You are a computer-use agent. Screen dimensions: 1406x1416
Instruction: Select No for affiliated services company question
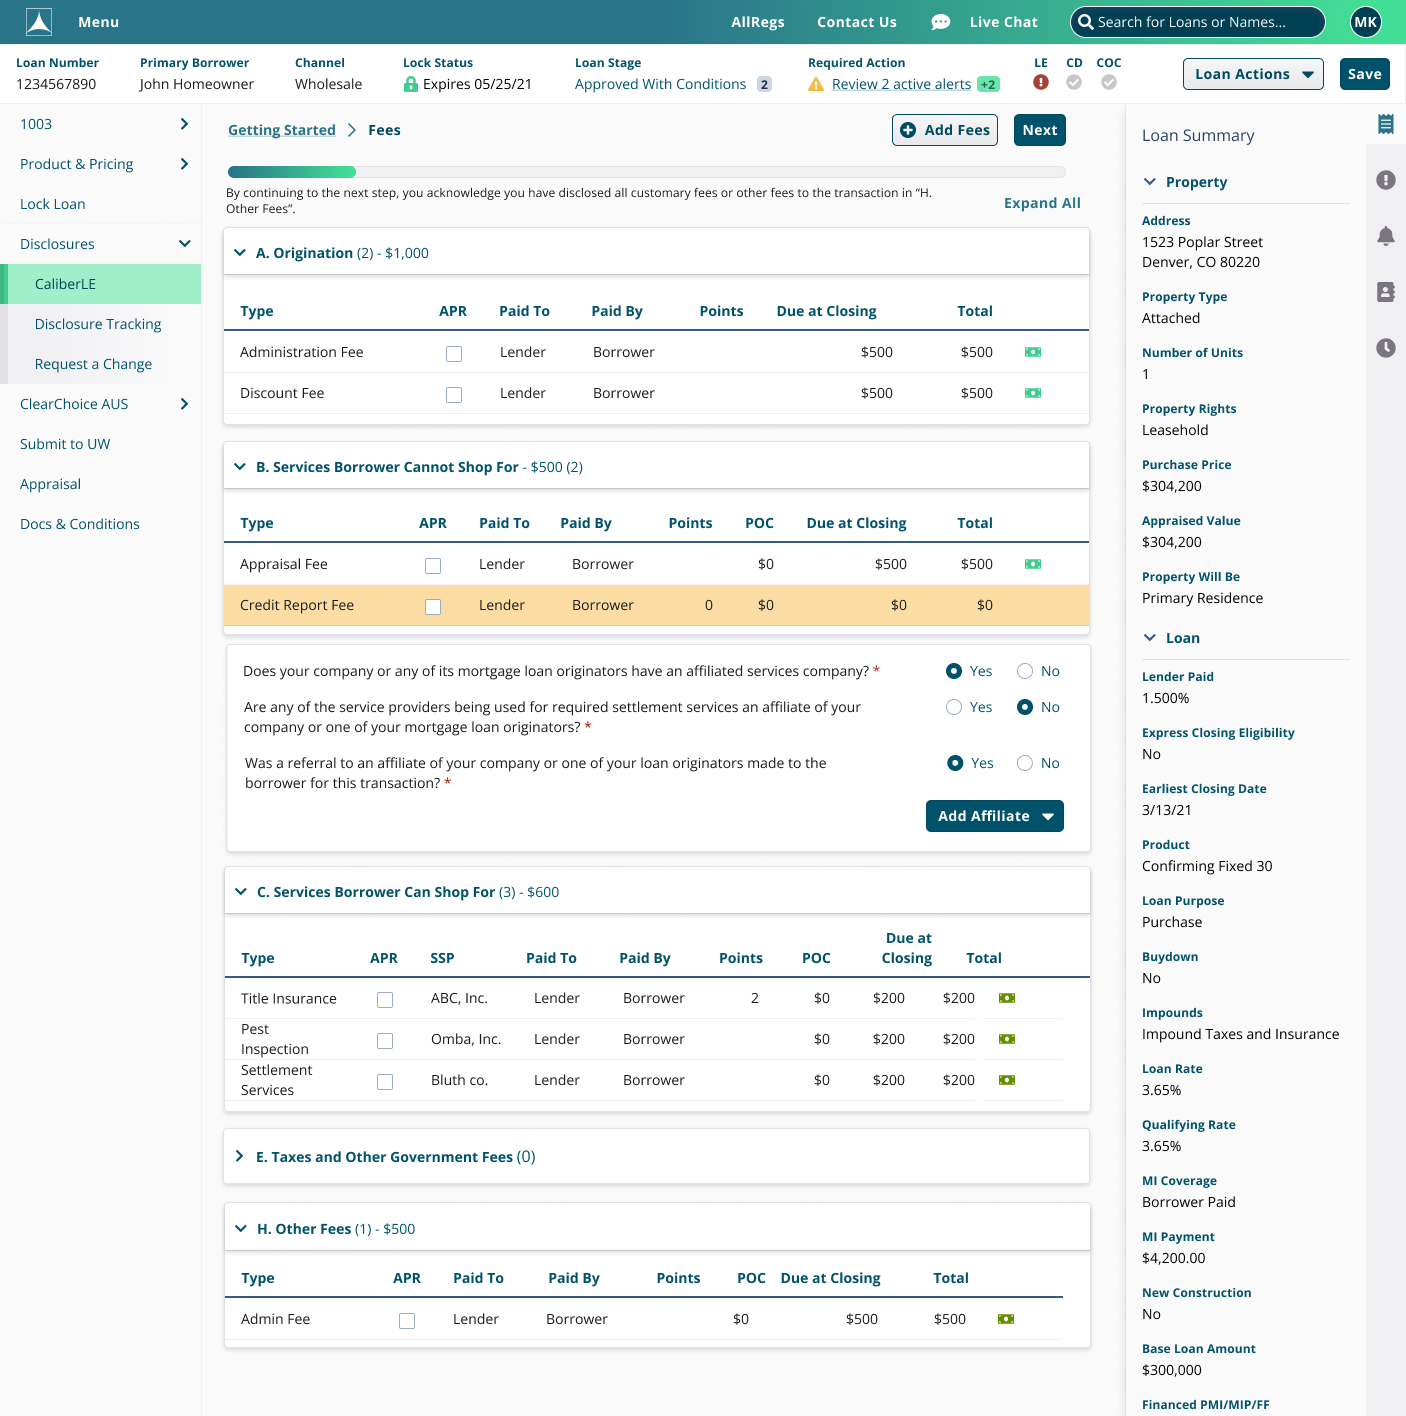1025,671
